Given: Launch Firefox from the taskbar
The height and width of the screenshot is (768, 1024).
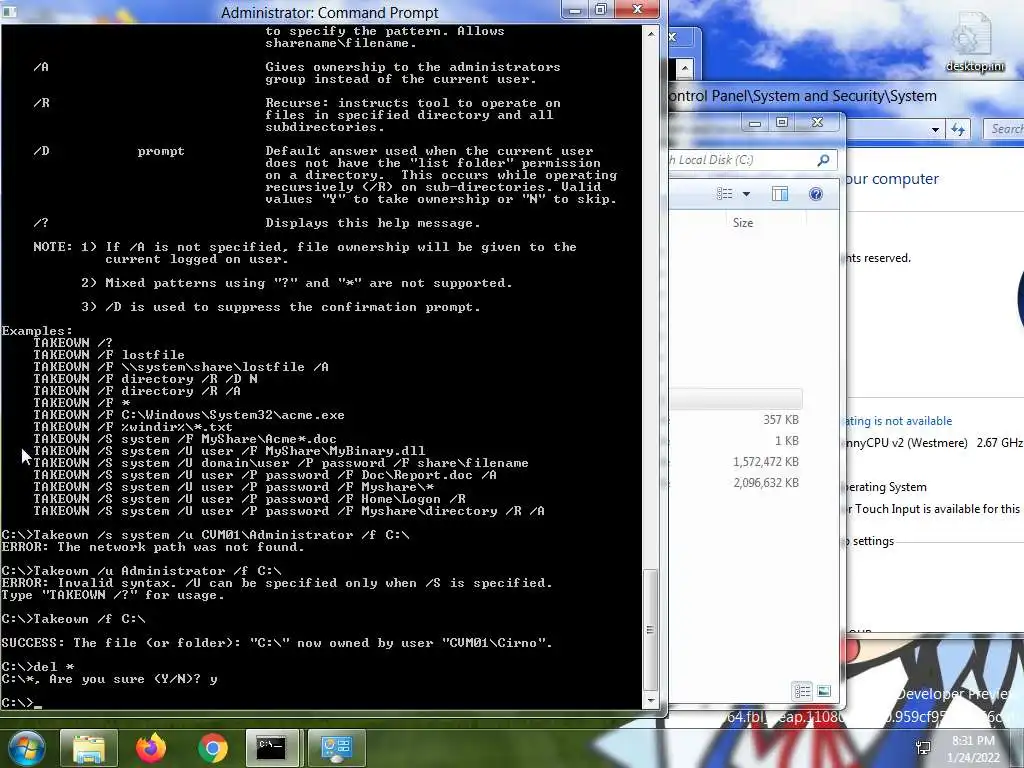Looking at the screenshot, I should 151,748.
